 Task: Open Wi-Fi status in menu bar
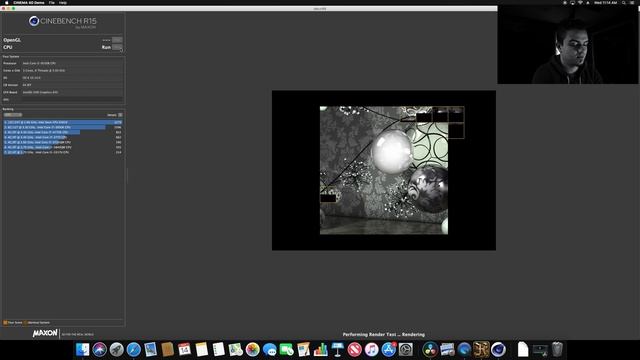[x=580, y=2]
